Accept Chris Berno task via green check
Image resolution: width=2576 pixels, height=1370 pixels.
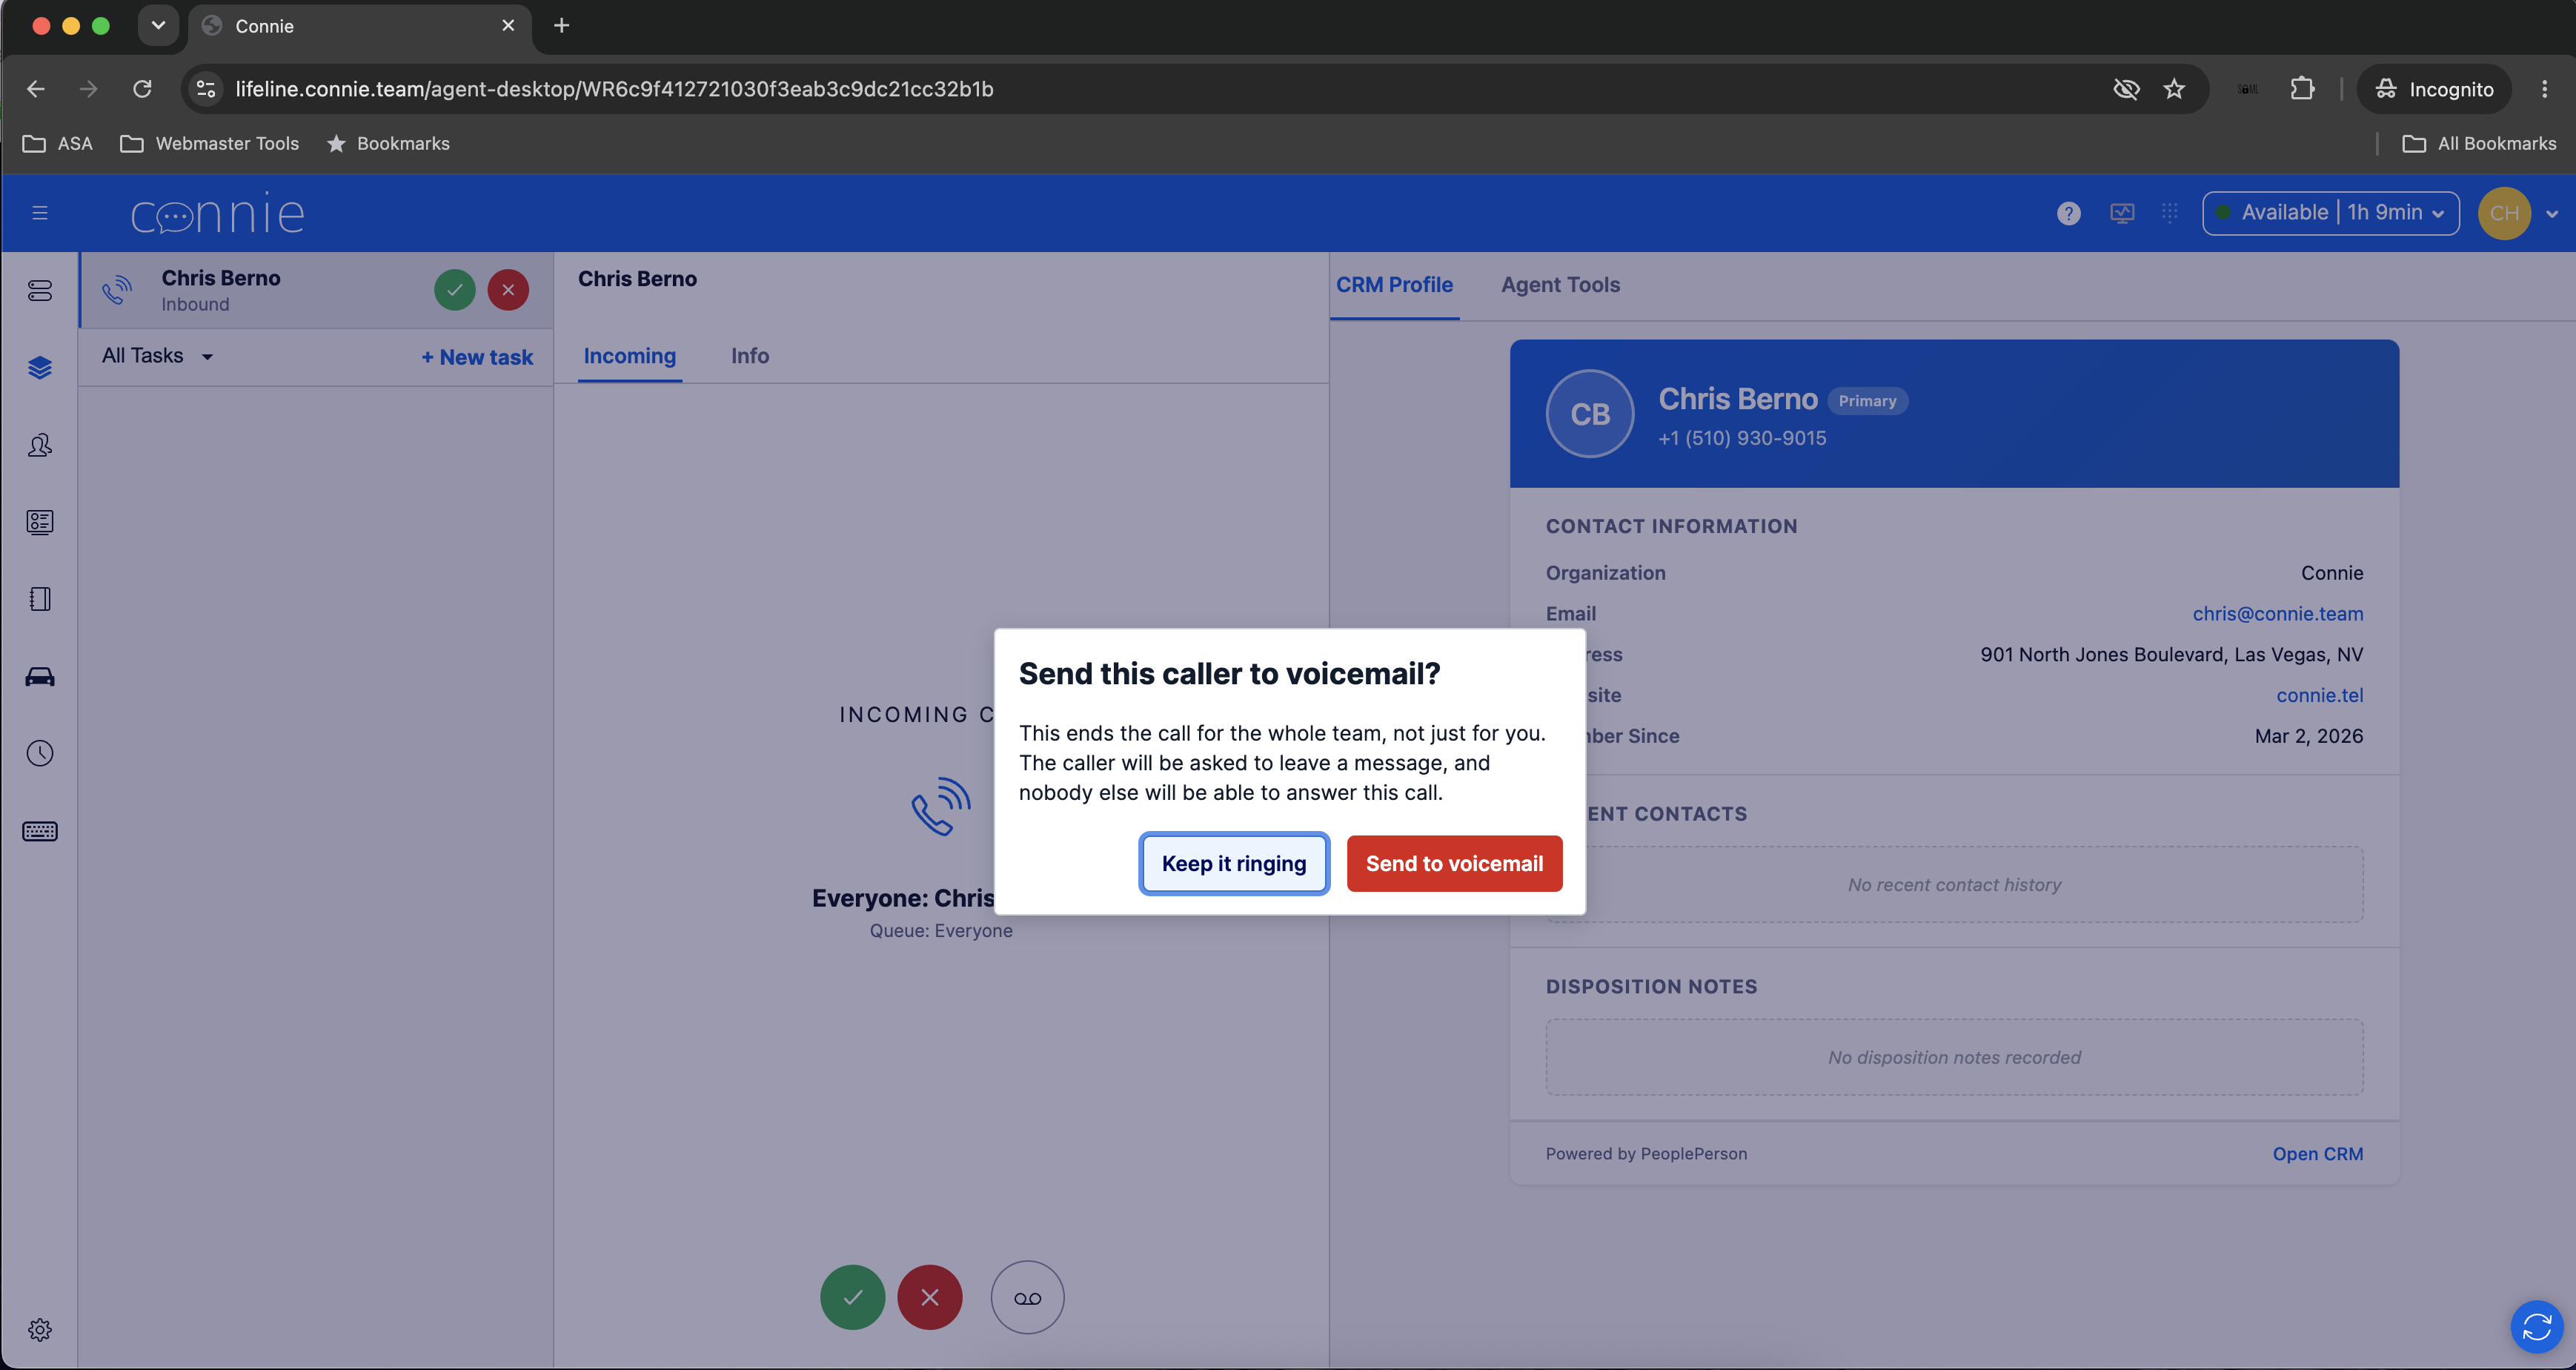point(455,290)
